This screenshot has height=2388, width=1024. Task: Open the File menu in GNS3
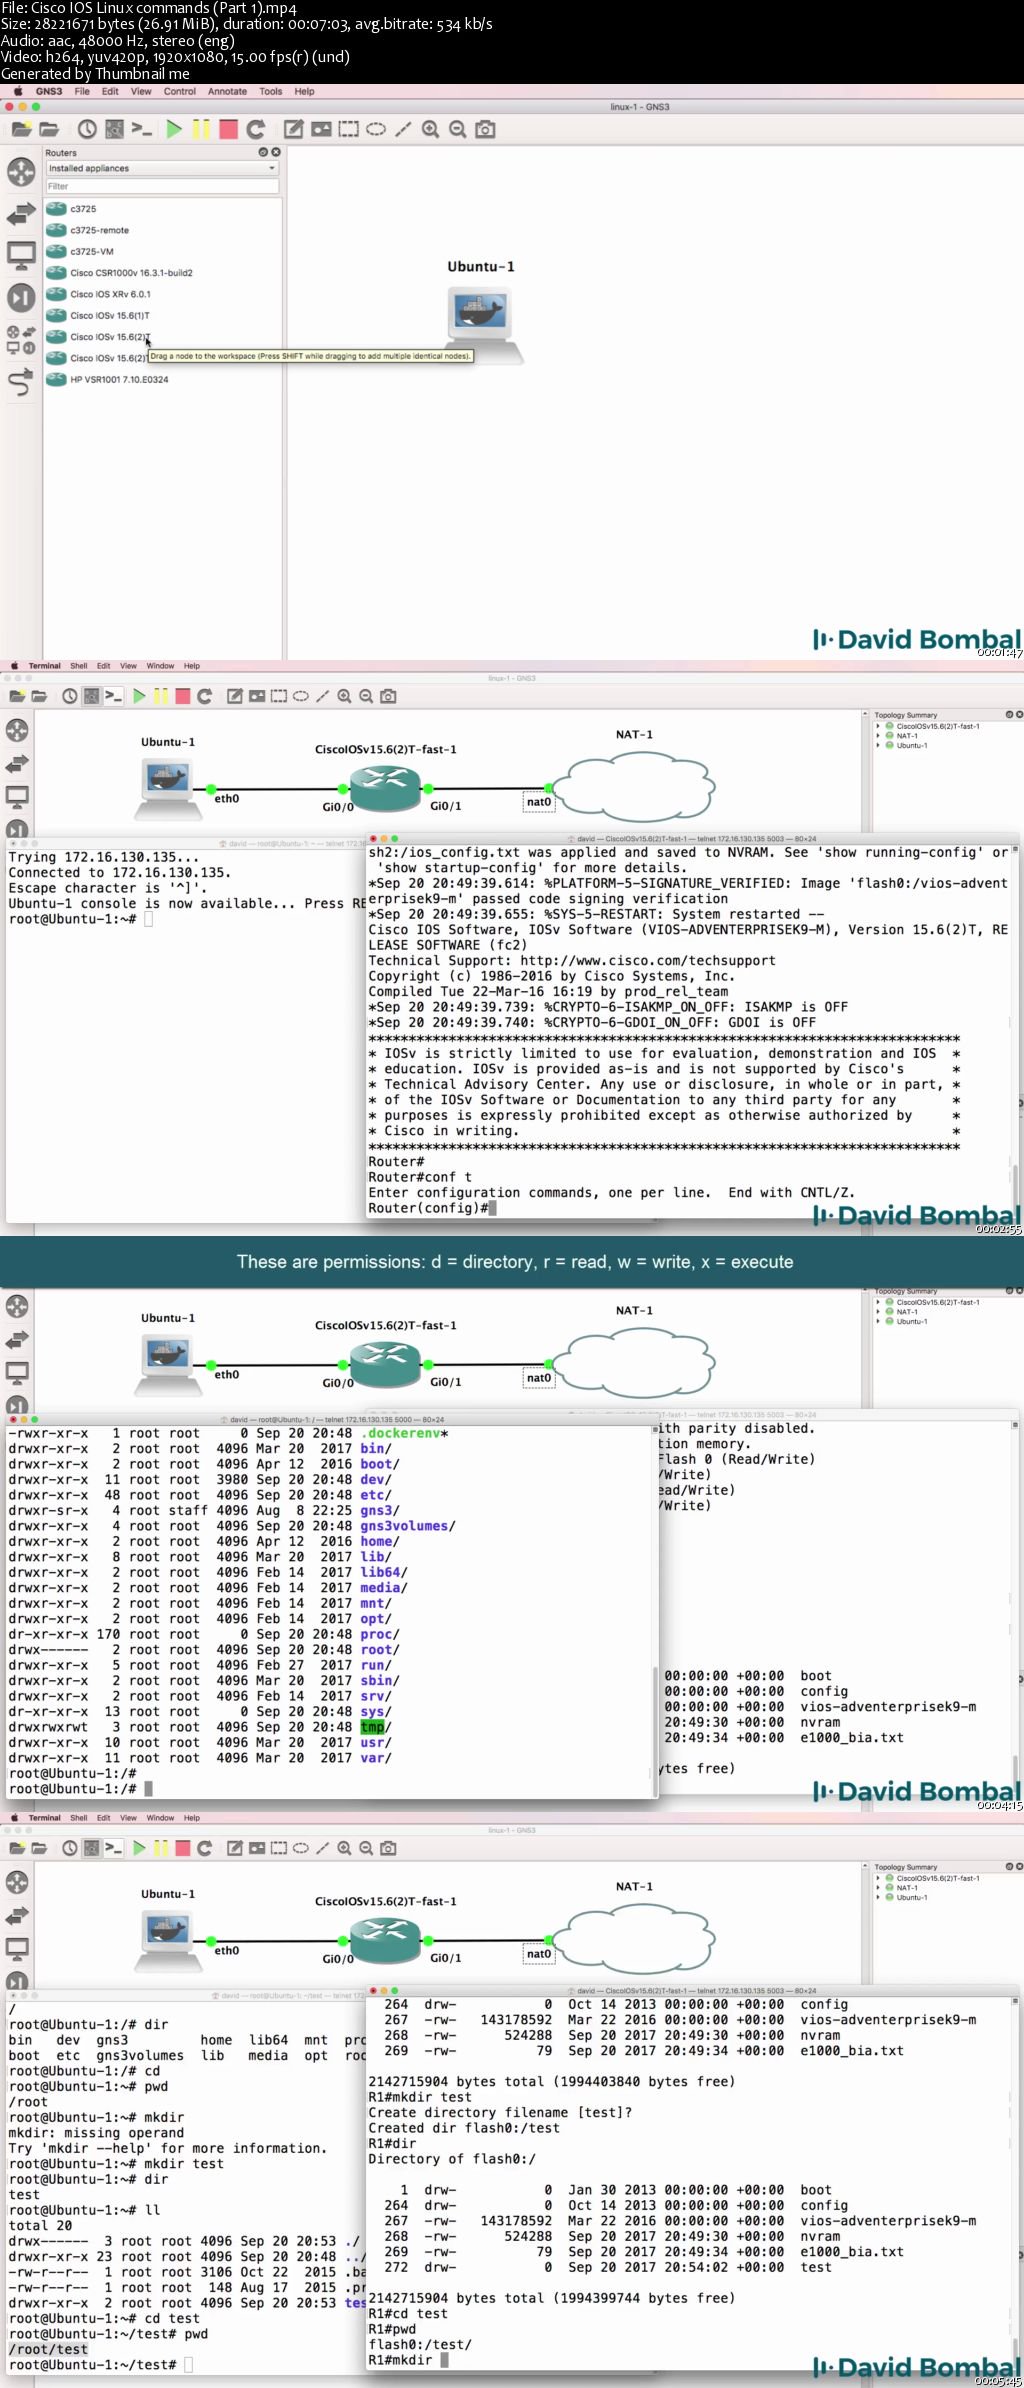point(82,91)
